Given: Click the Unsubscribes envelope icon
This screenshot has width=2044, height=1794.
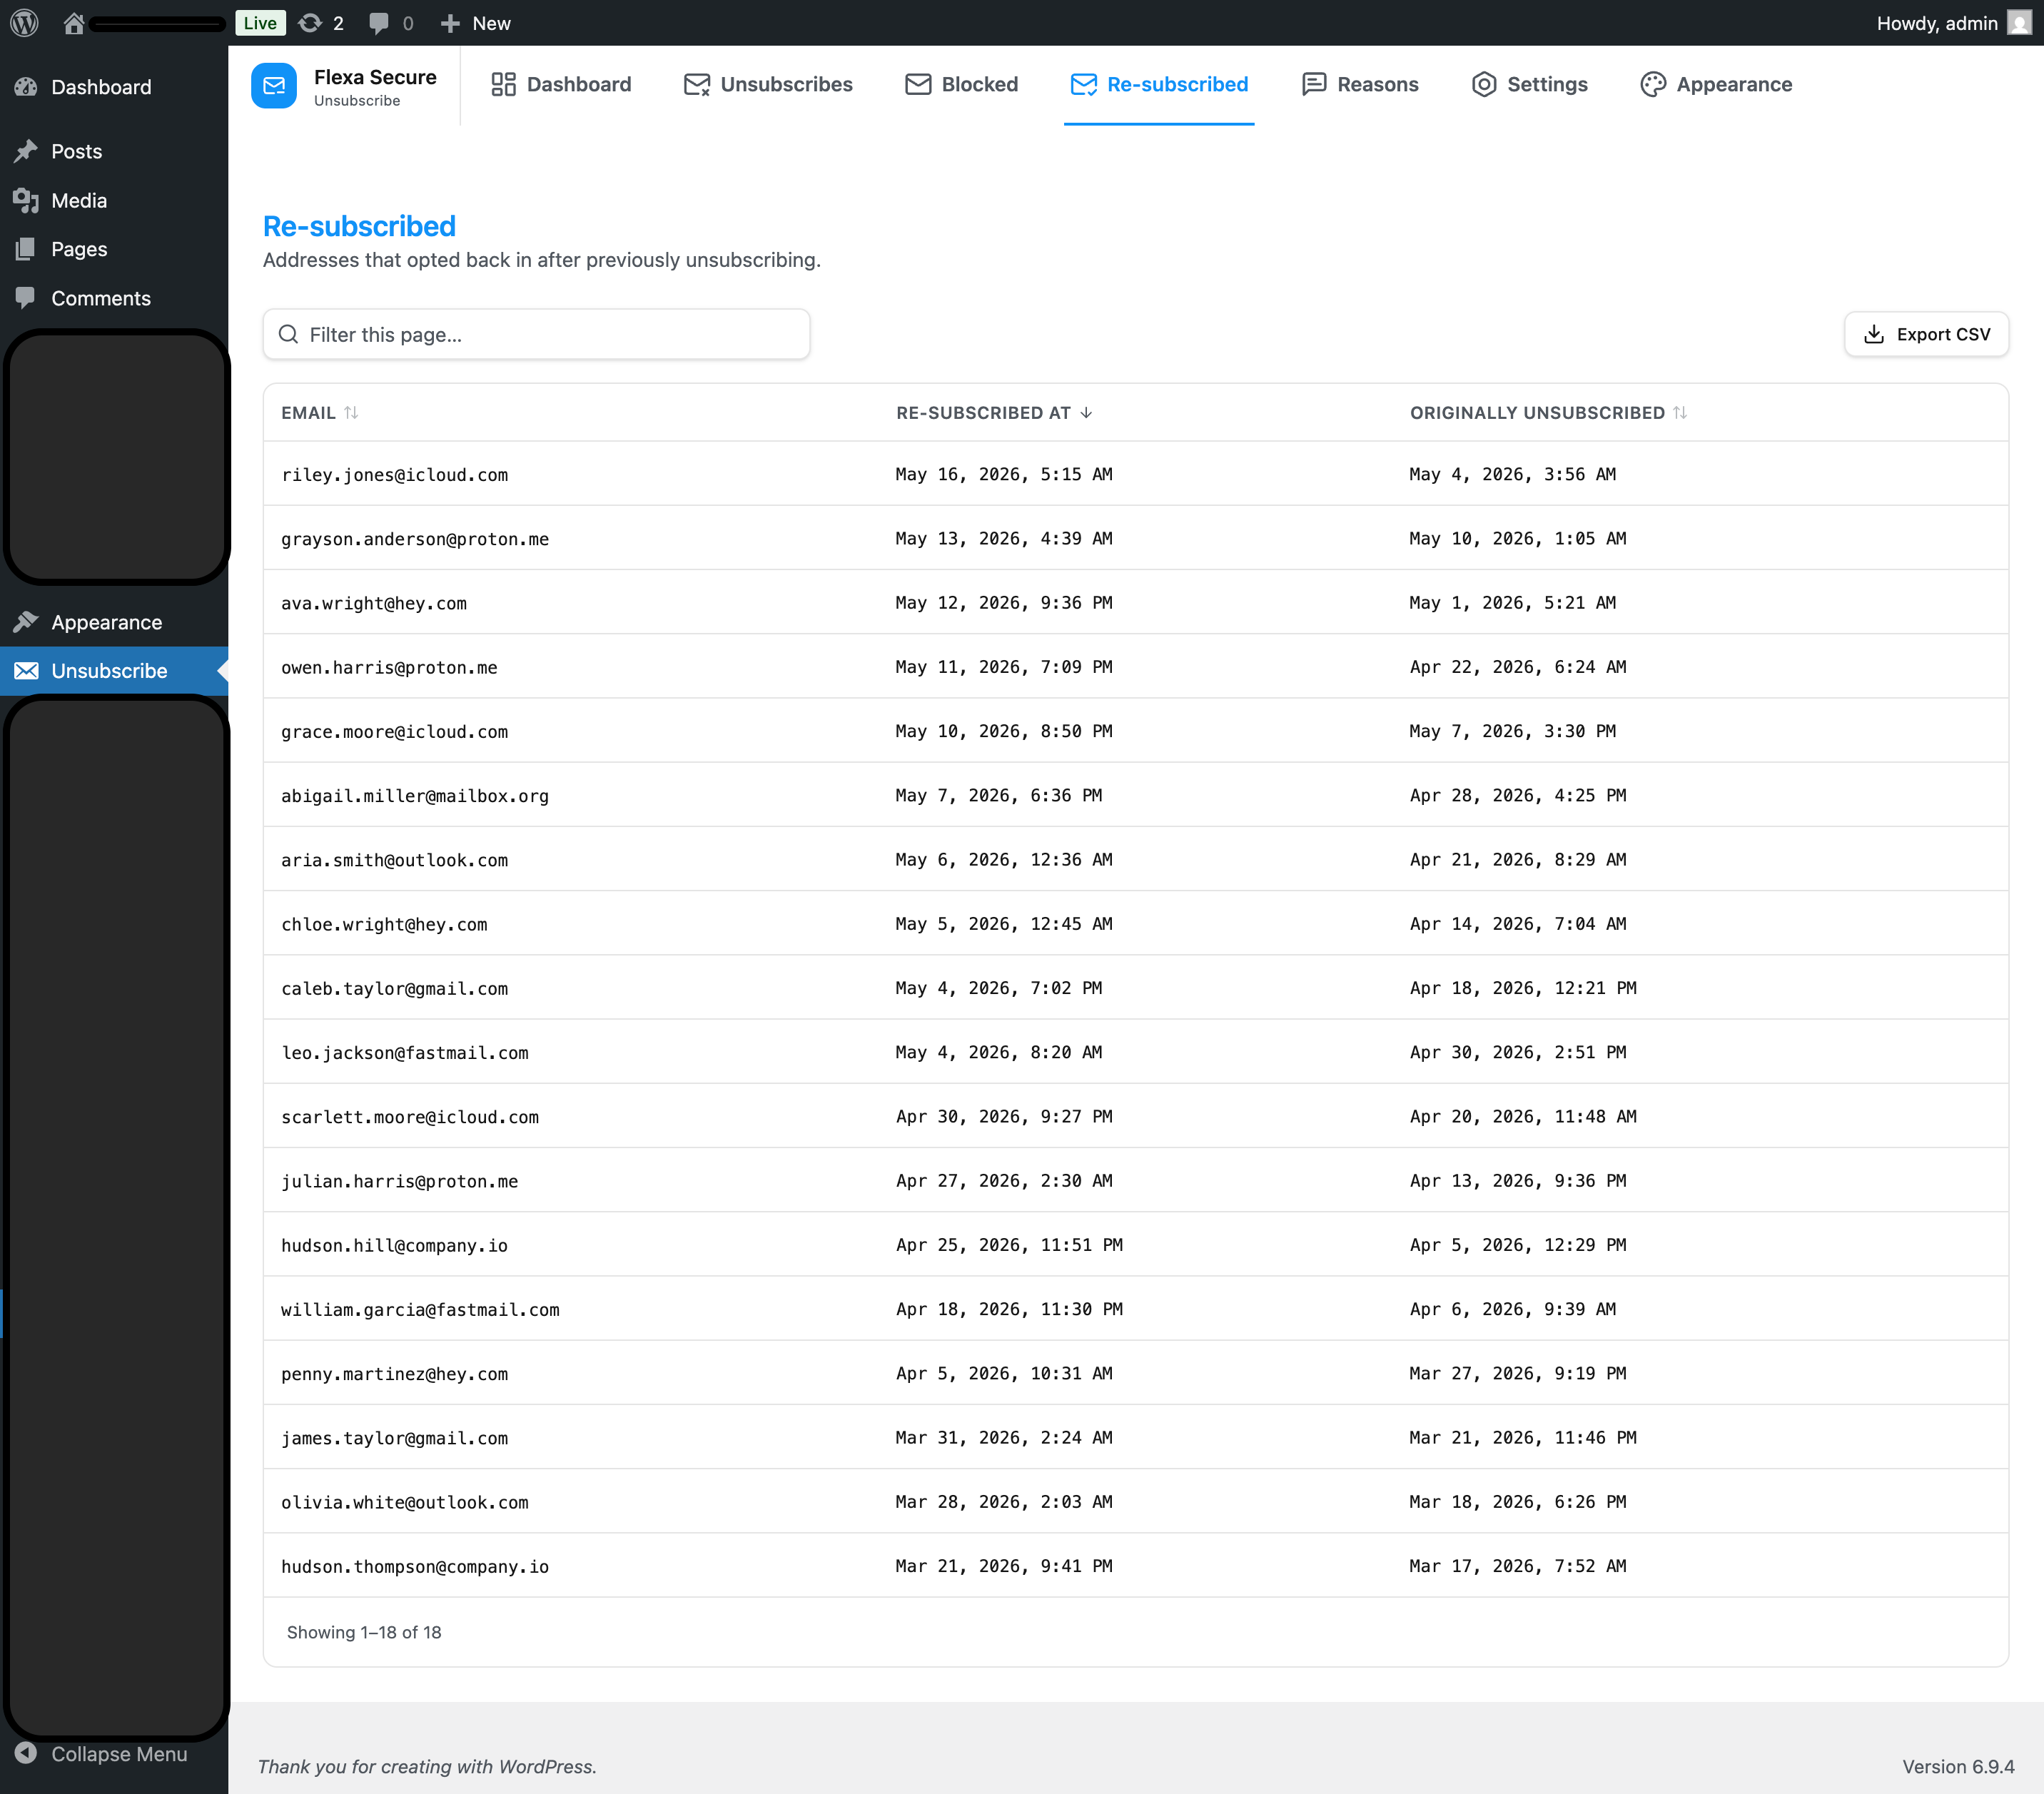Looking at the screenshot, I should click(x=697, y=84).
